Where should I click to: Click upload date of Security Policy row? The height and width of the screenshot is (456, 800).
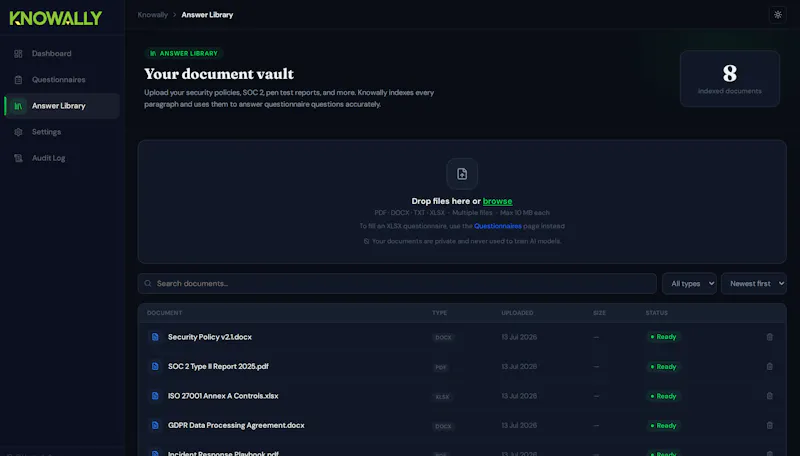click(x=519, y=337)
